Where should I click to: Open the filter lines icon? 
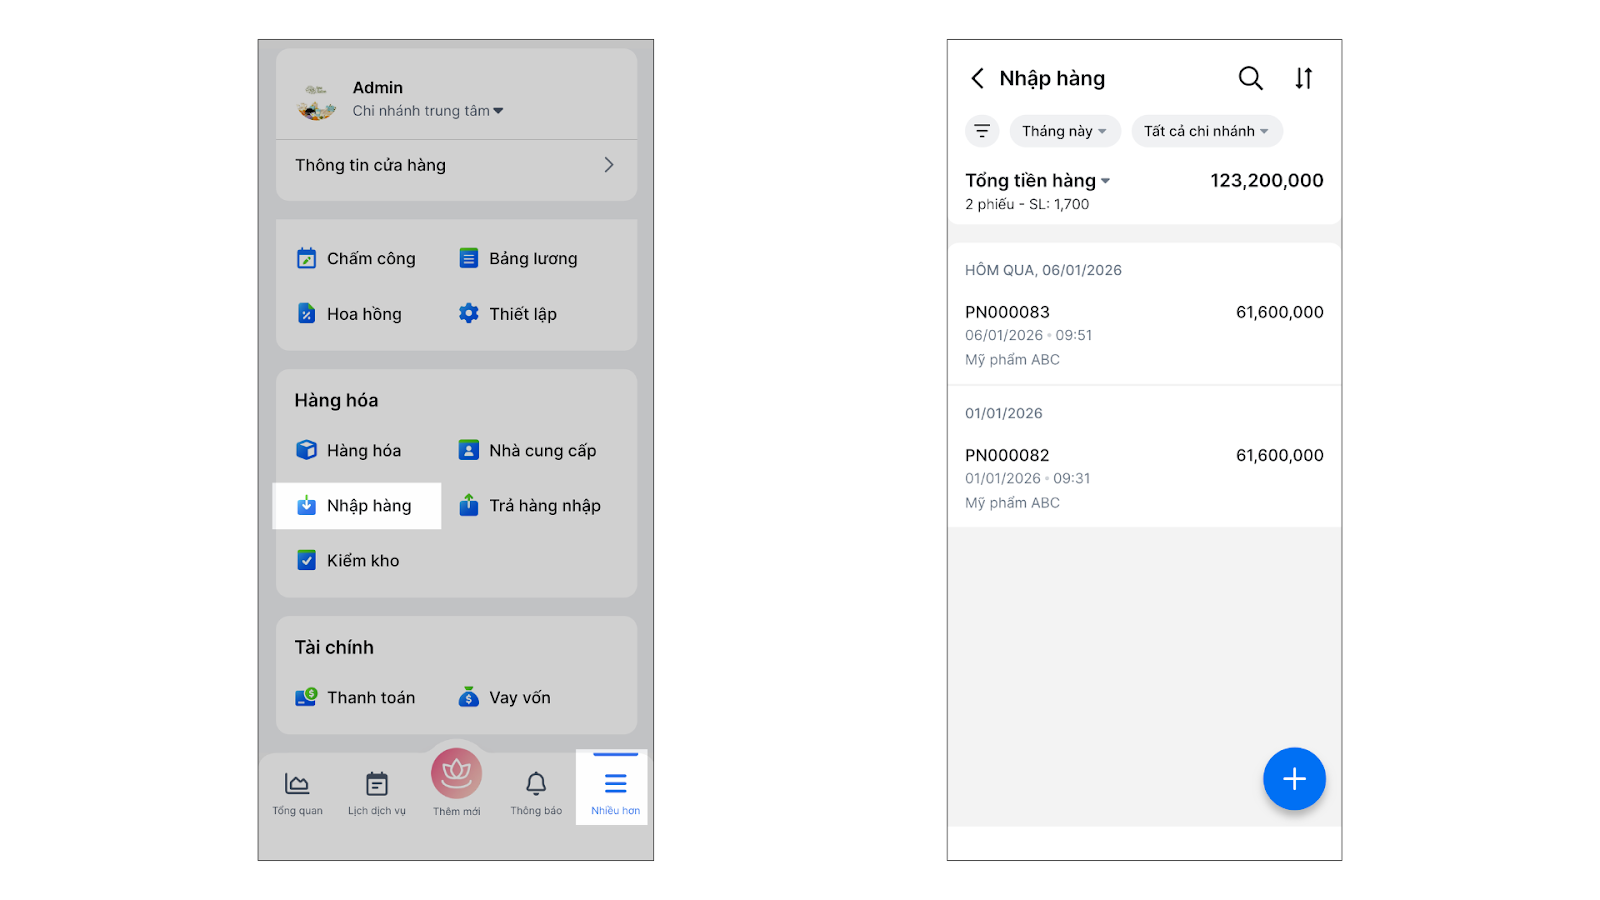click(x=982, y=131)
